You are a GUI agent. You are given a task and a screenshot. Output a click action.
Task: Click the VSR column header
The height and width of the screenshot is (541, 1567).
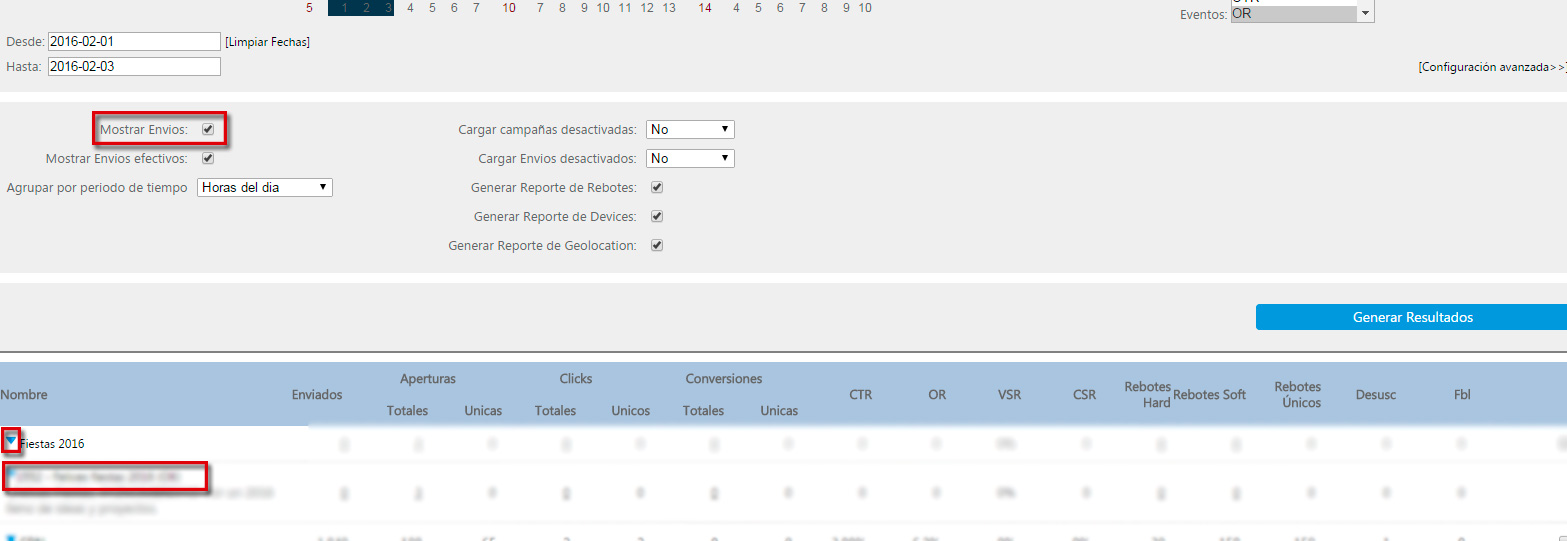tap(1010, 395)
